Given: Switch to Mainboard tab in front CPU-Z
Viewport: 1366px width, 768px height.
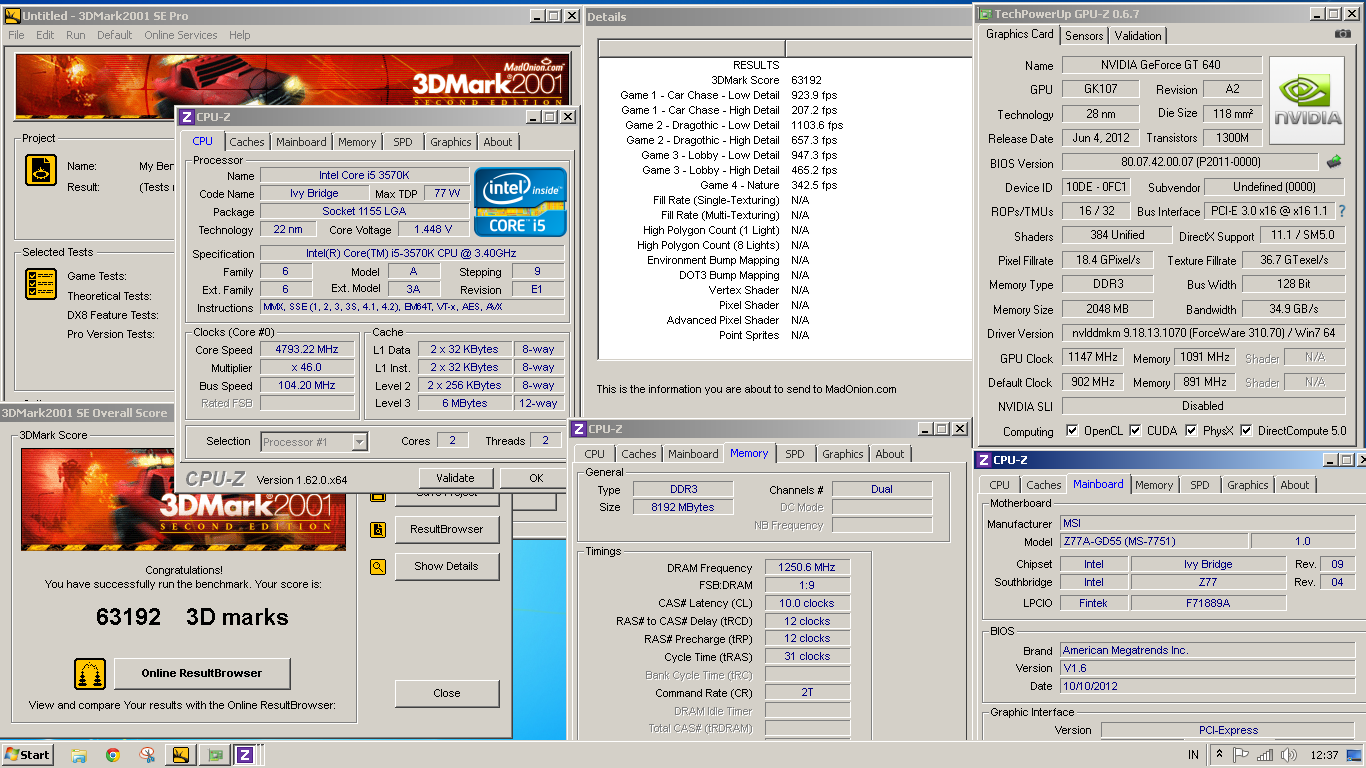Looking at the screenshot, I should [x=301, y=142].
